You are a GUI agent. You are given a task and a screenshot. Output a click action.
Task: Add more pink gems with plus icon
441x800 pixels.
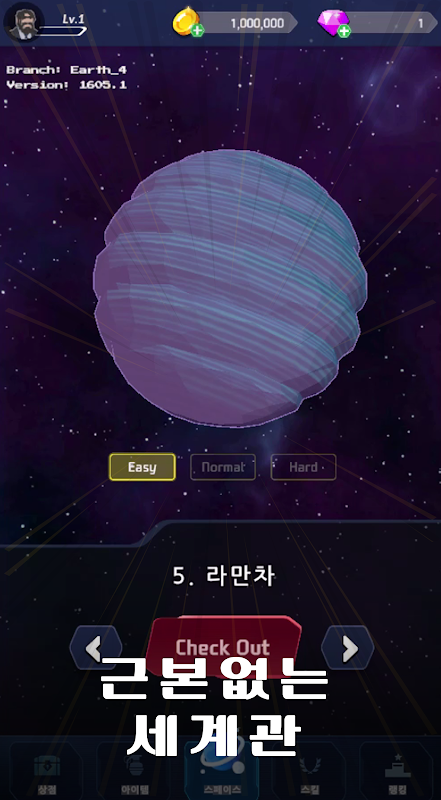pyautogui.click(x=345, y=31)
